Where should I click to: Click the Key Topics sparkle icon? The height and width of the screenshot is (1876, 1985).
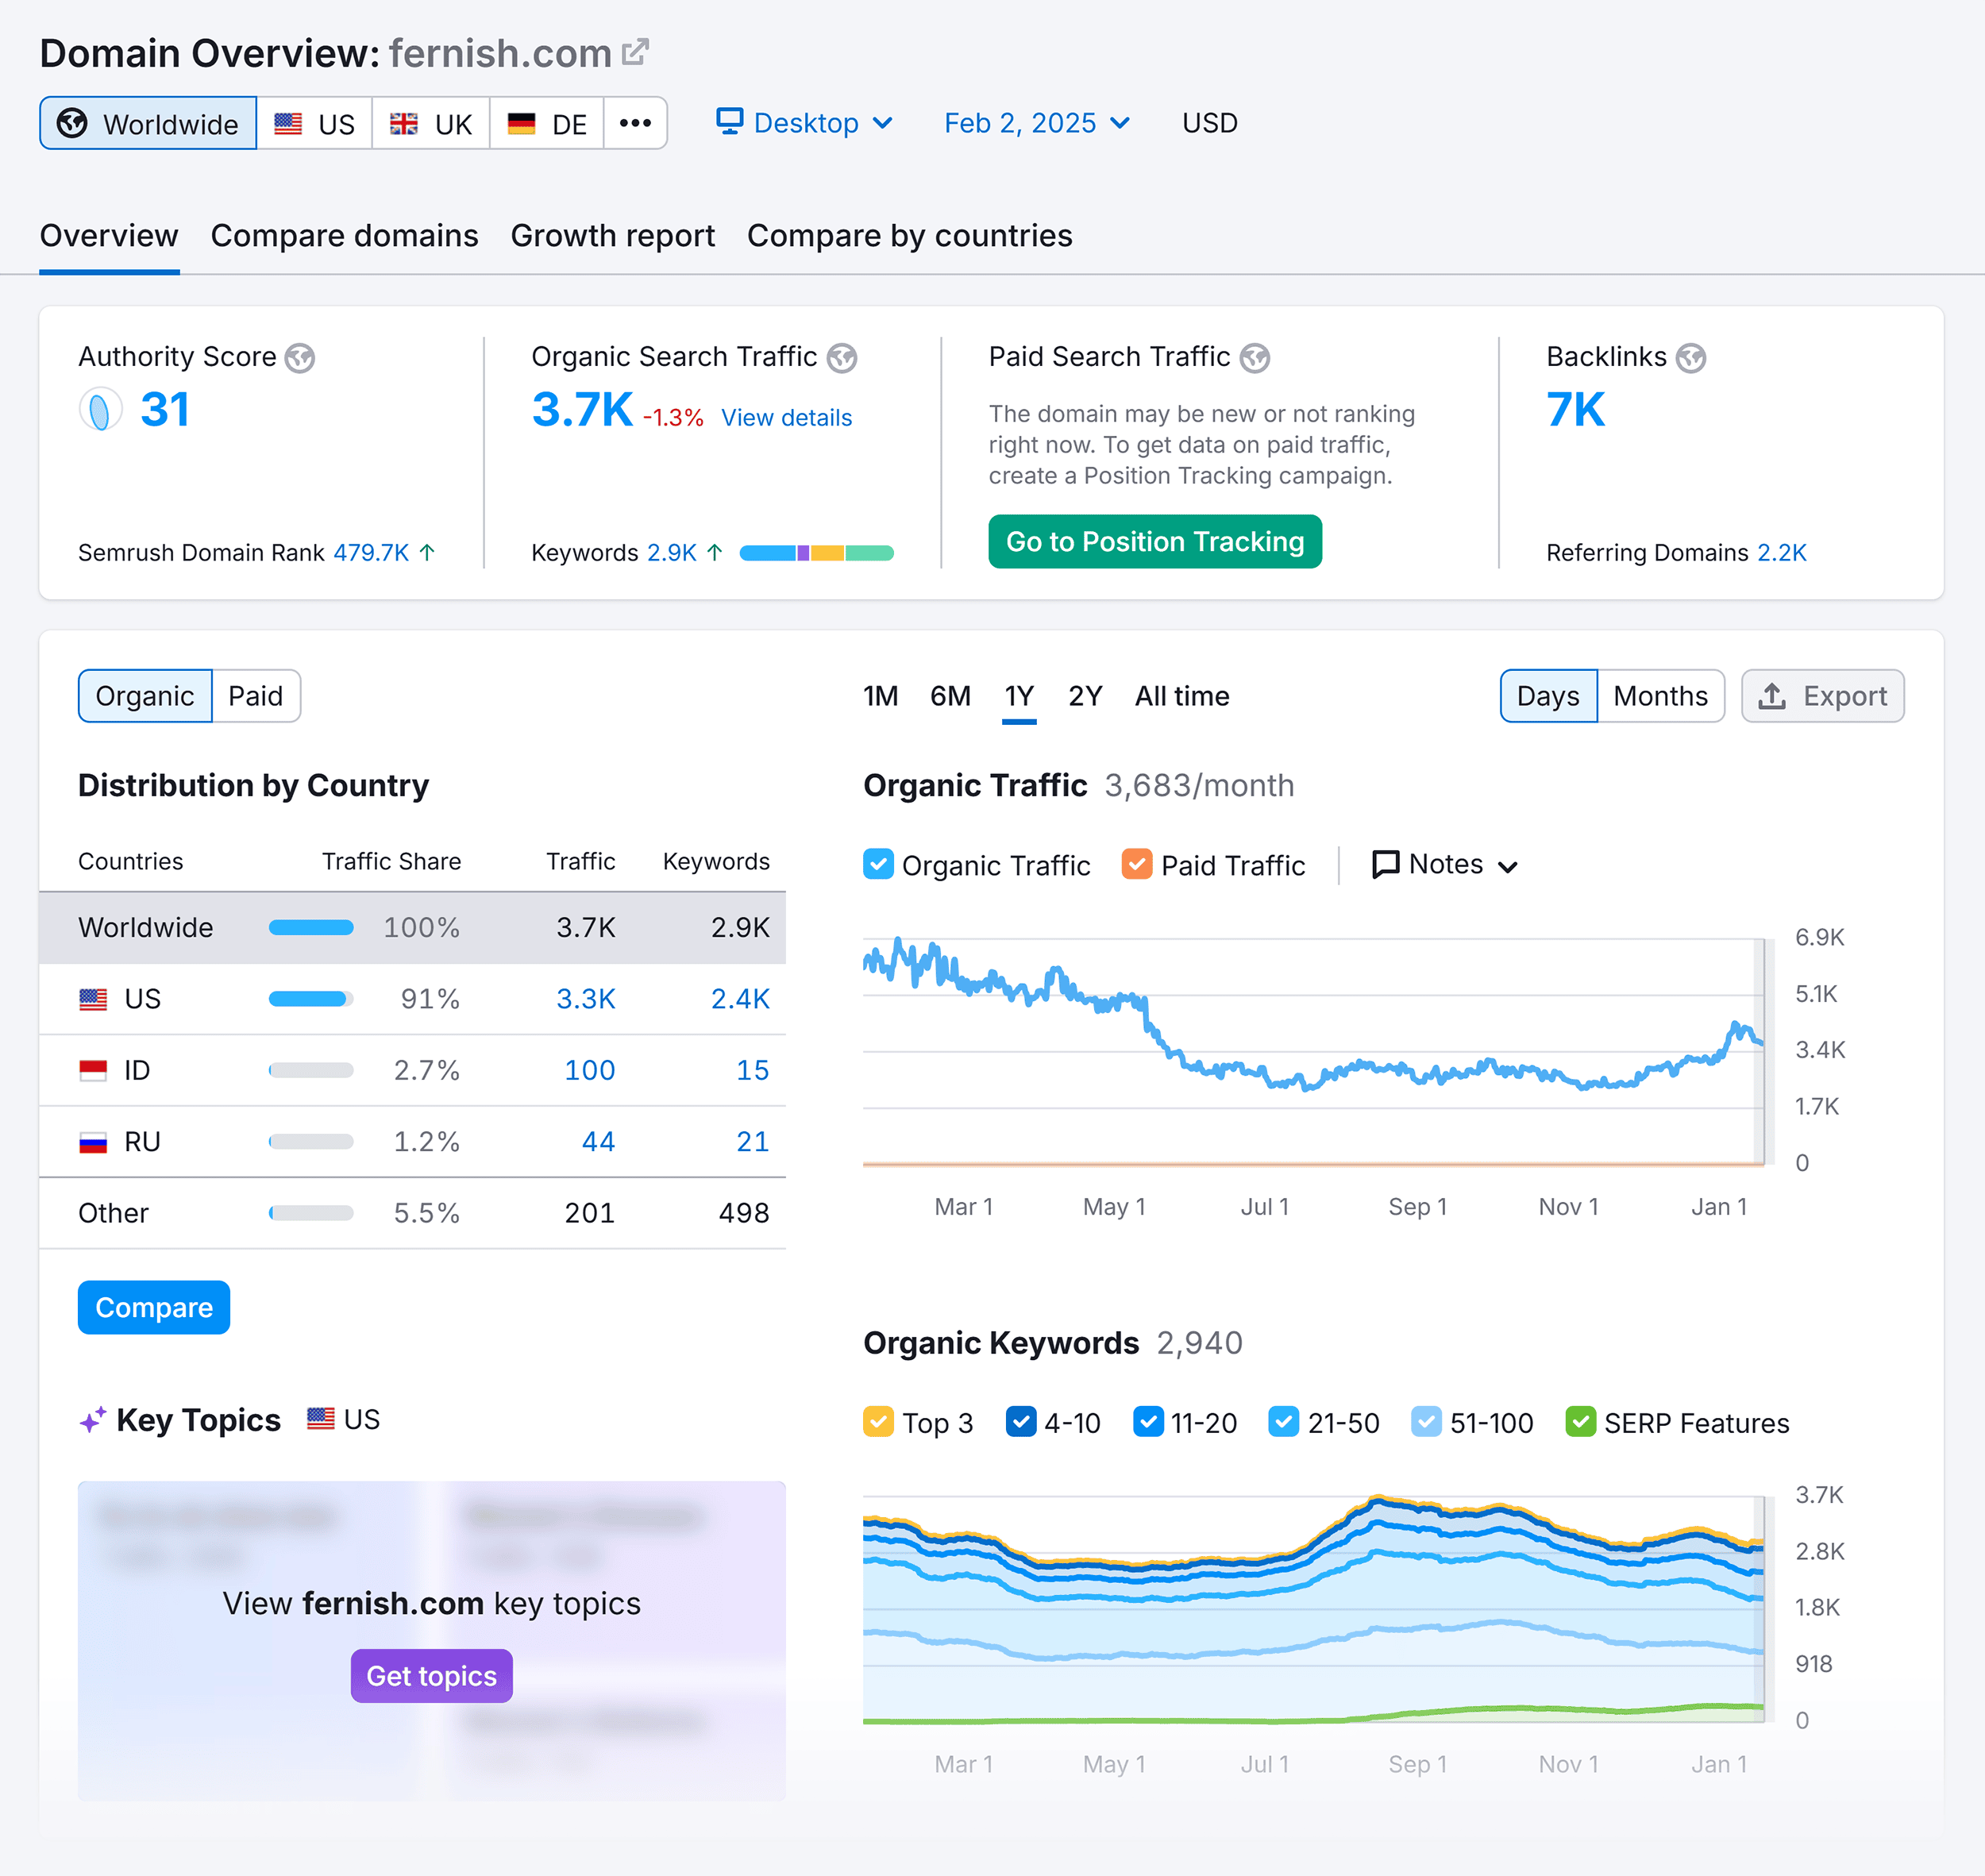tap(93, 1420)
